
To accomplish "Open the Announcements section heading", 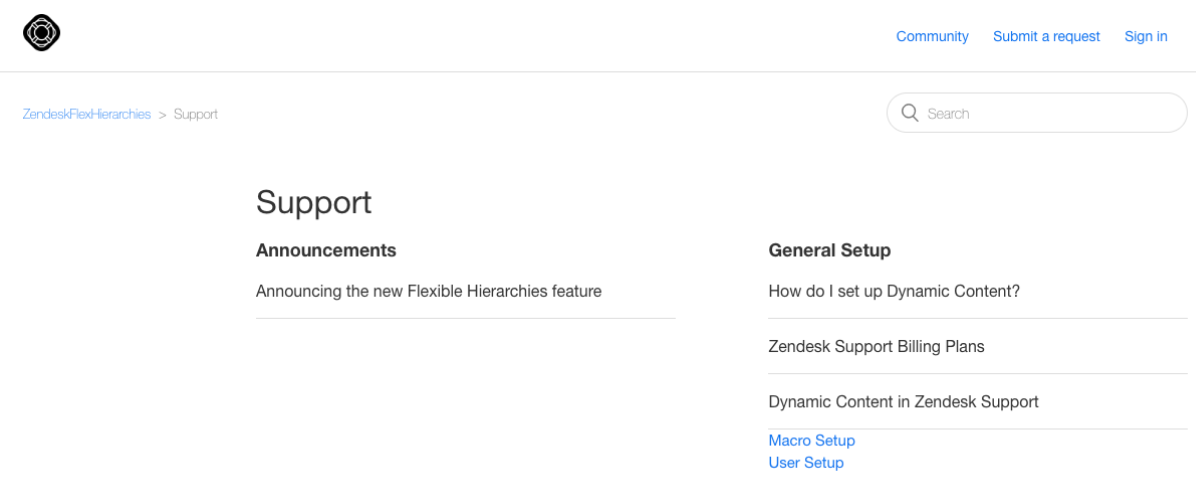I will click(x=326, y=250).
